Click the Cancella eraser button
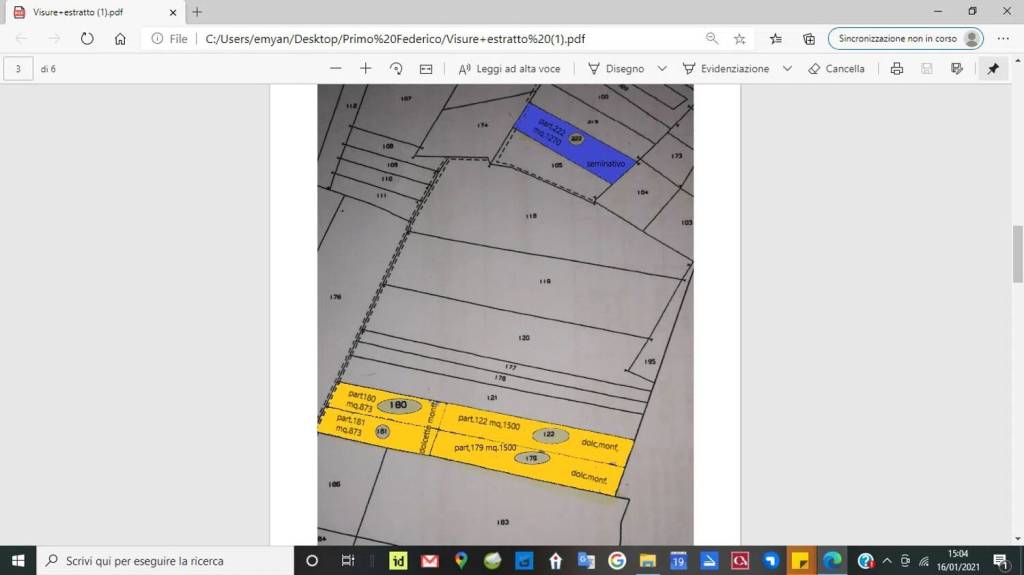1024x575 pixels. 836,69
